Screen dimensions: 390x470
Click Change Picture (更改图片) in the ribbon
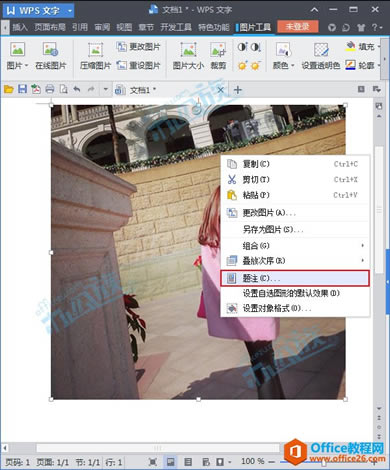click(138, 47)
